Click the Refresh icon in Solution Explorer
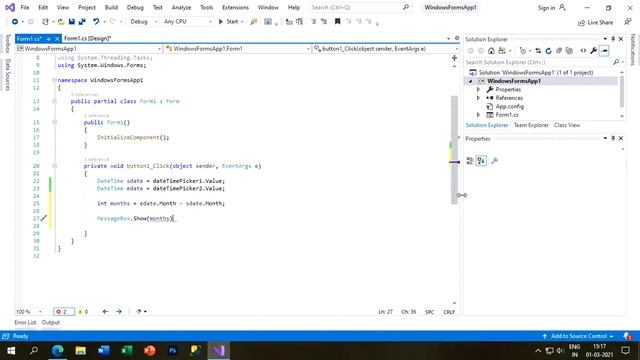640x360 pixels. tap(549, 51)
